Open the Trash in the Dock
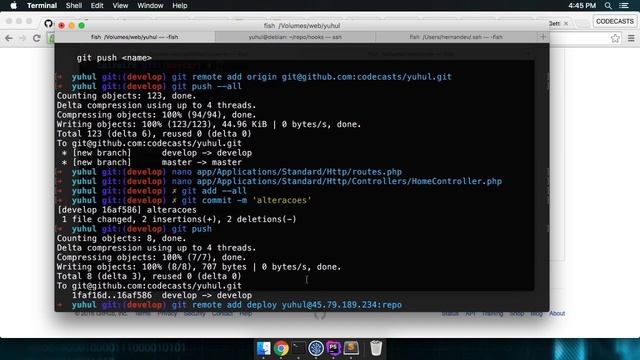This screenshot has width=640, height=360. click(x=376, y=348)
